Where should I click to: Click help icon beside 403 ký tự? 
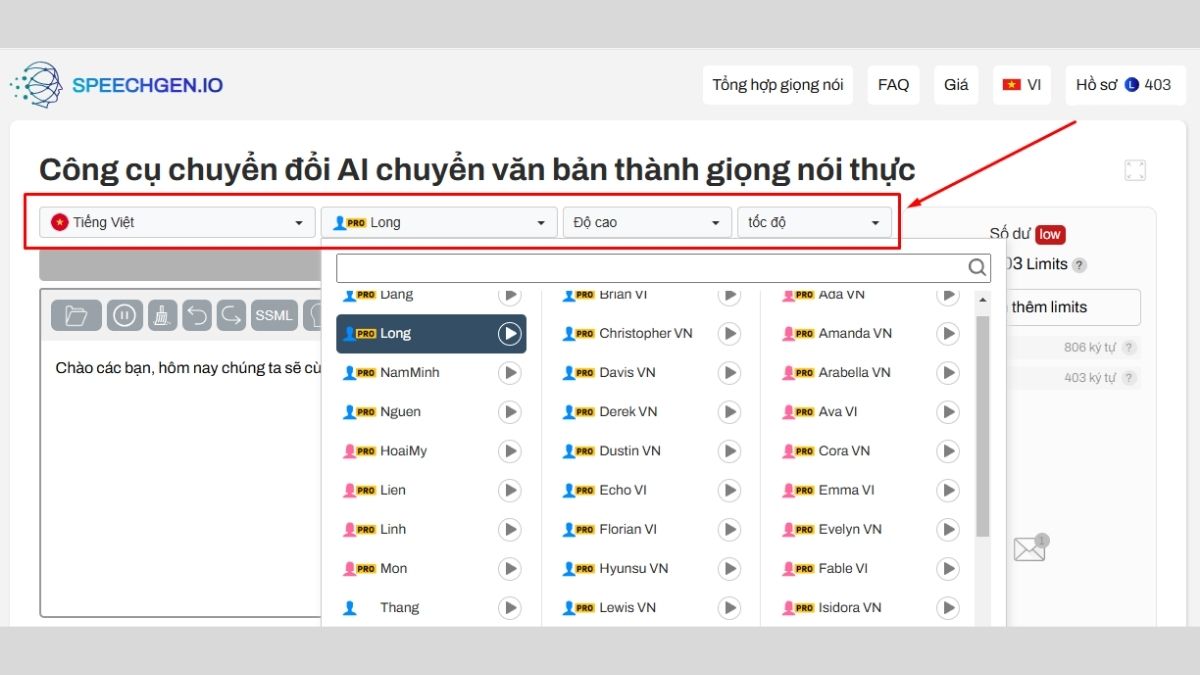(1129, 378)
